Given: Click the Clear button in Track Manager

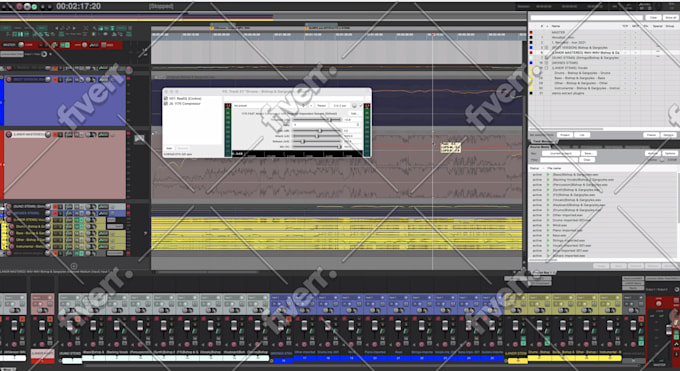Looking at the screenshot, I should tap(654, 17).
